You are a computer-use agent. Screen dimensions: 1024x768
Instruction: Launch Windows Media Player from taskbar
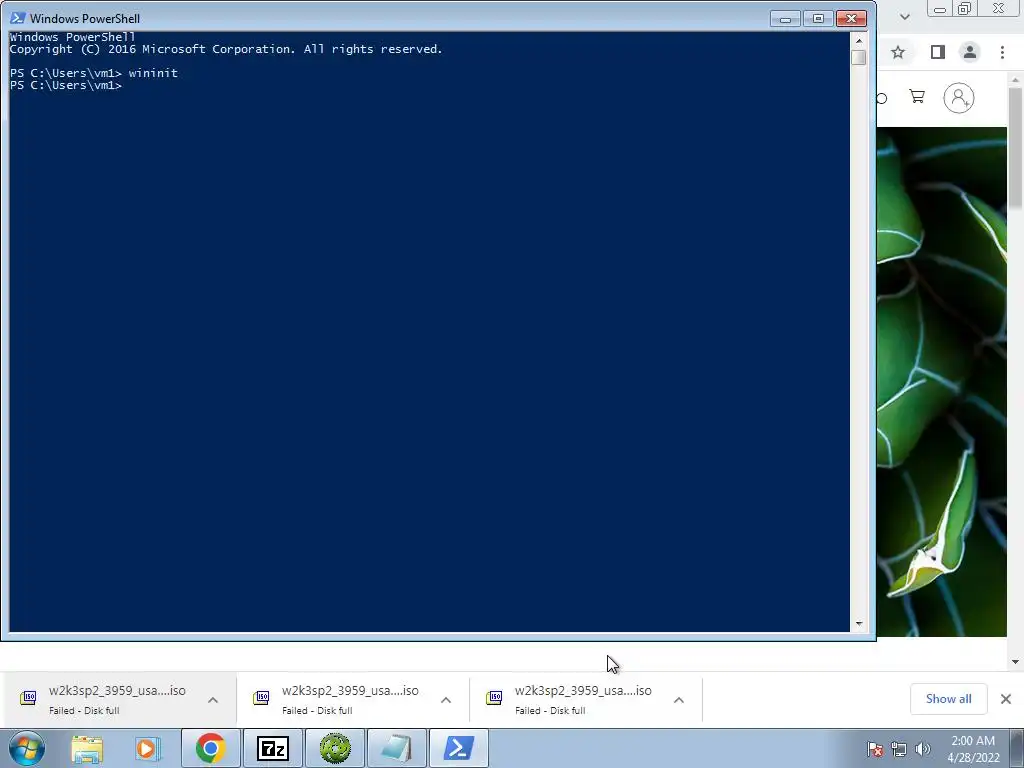(148, 749)
